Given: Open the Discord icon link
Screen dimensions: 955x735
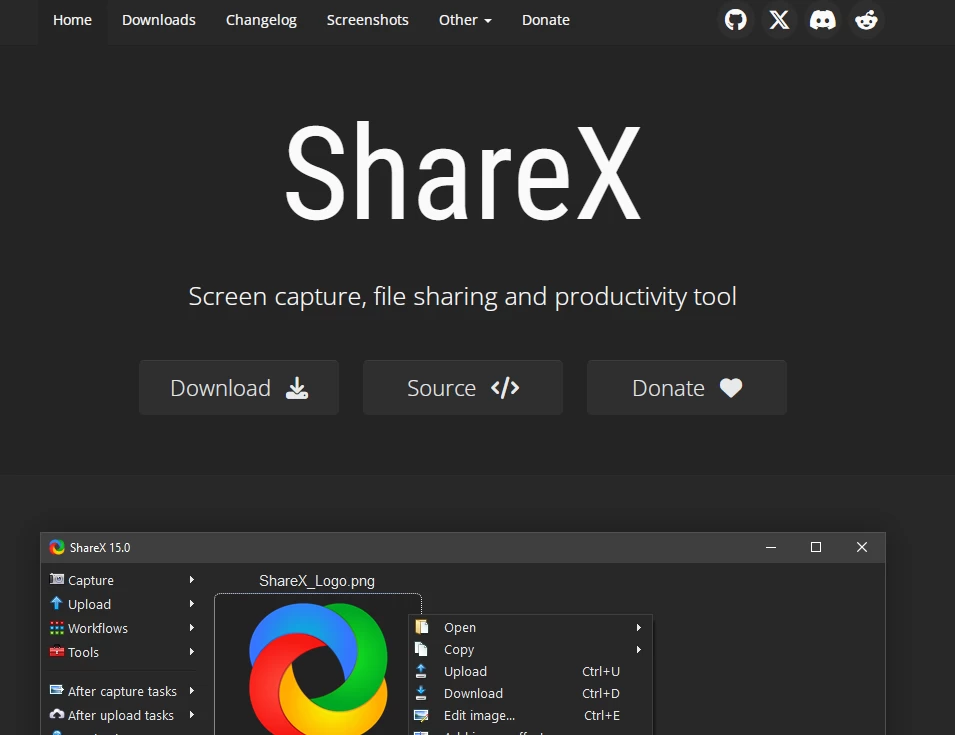Looking at the screenshot, I should (x=822, y=20).
